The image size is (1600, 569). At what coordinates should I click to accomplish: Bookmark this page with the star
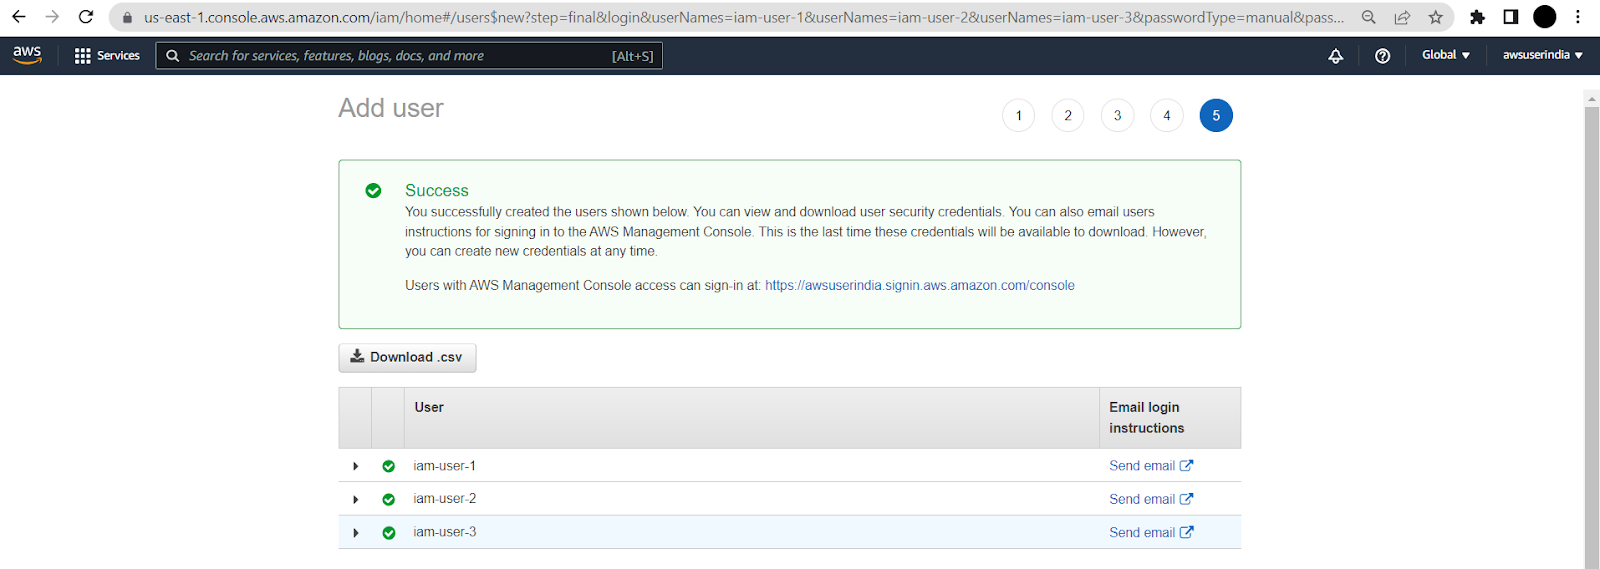pyautogui.click(x=1436, y=17)
